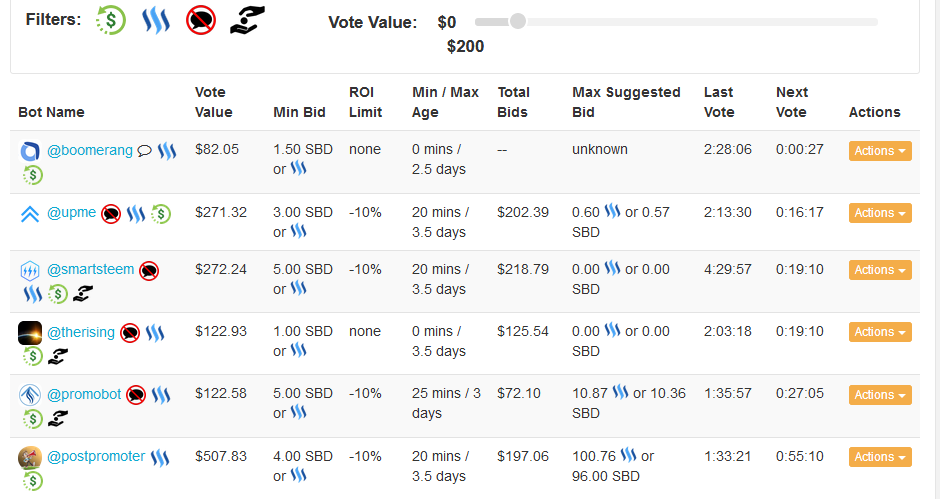
Task: Click the speech bubble icon beside @boomerang
Action: point(145,151)
